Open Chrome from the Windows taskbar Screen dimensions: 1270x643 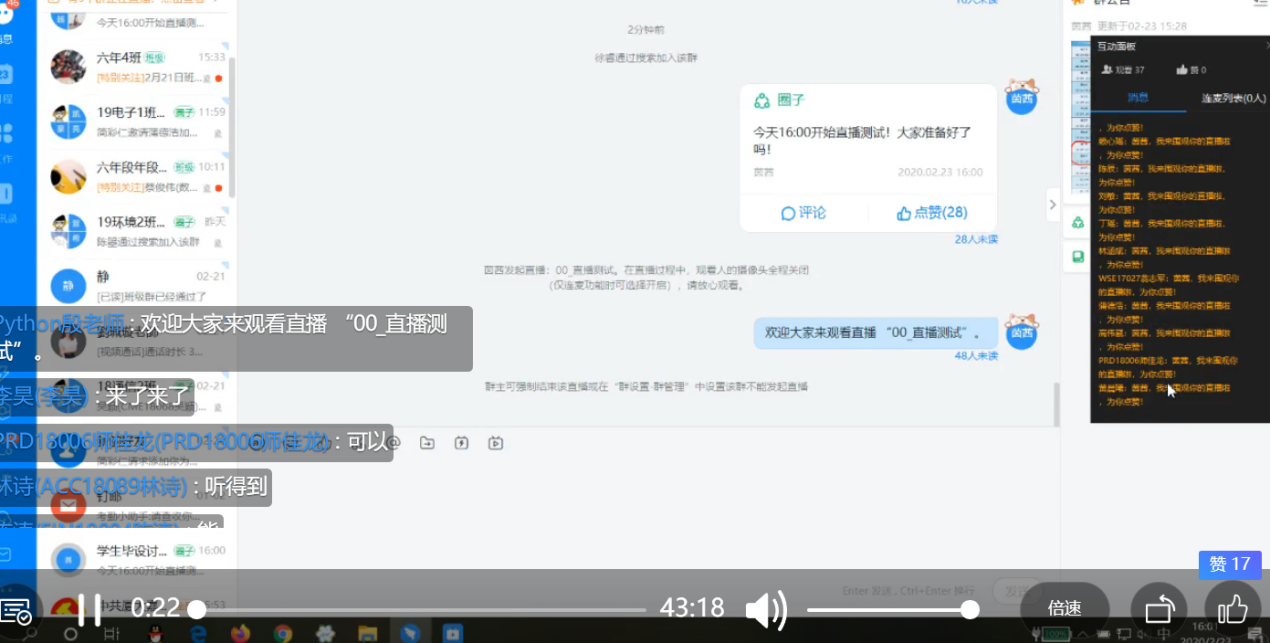click(283, 633)
